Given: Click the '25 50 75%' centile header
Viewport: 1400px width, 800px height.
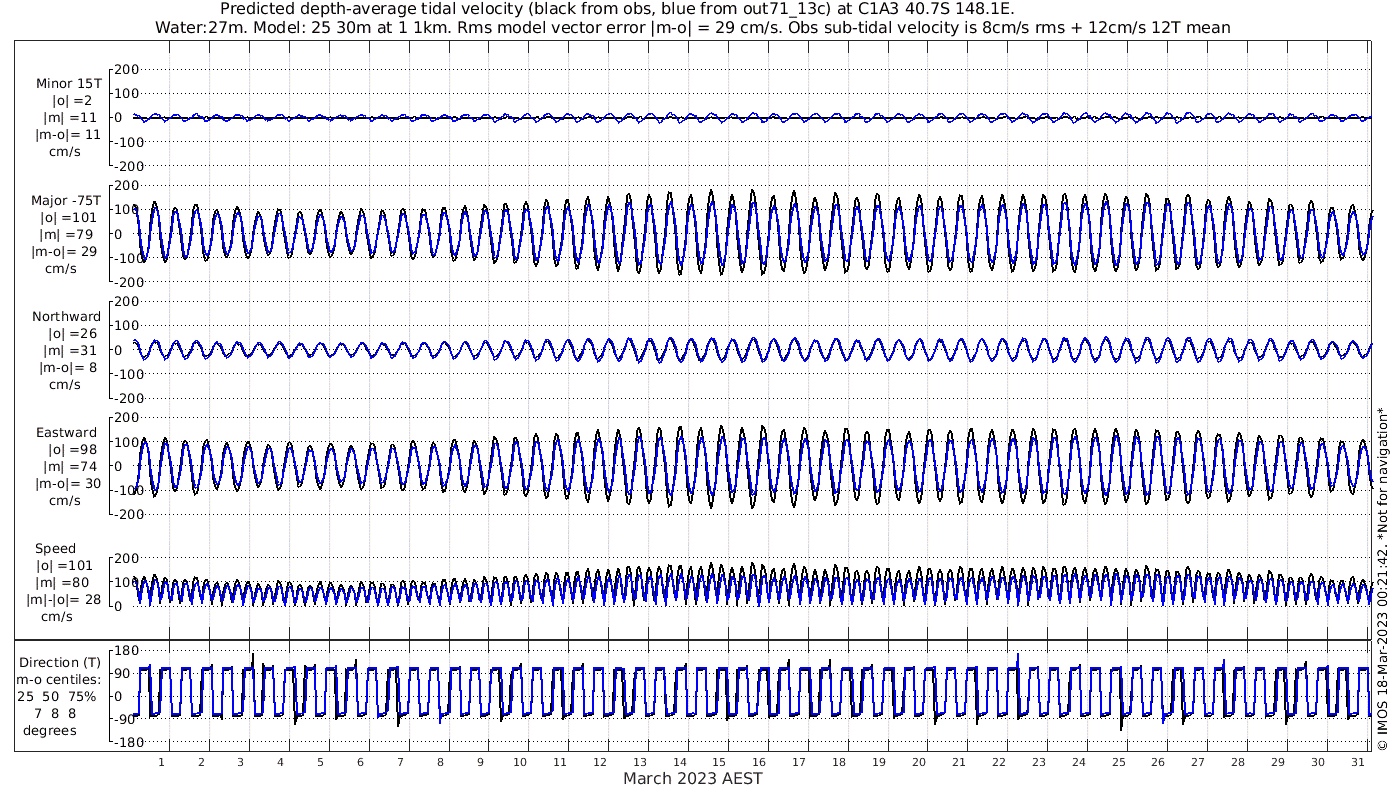Looking at the screenshot, I should coord(56,697).
